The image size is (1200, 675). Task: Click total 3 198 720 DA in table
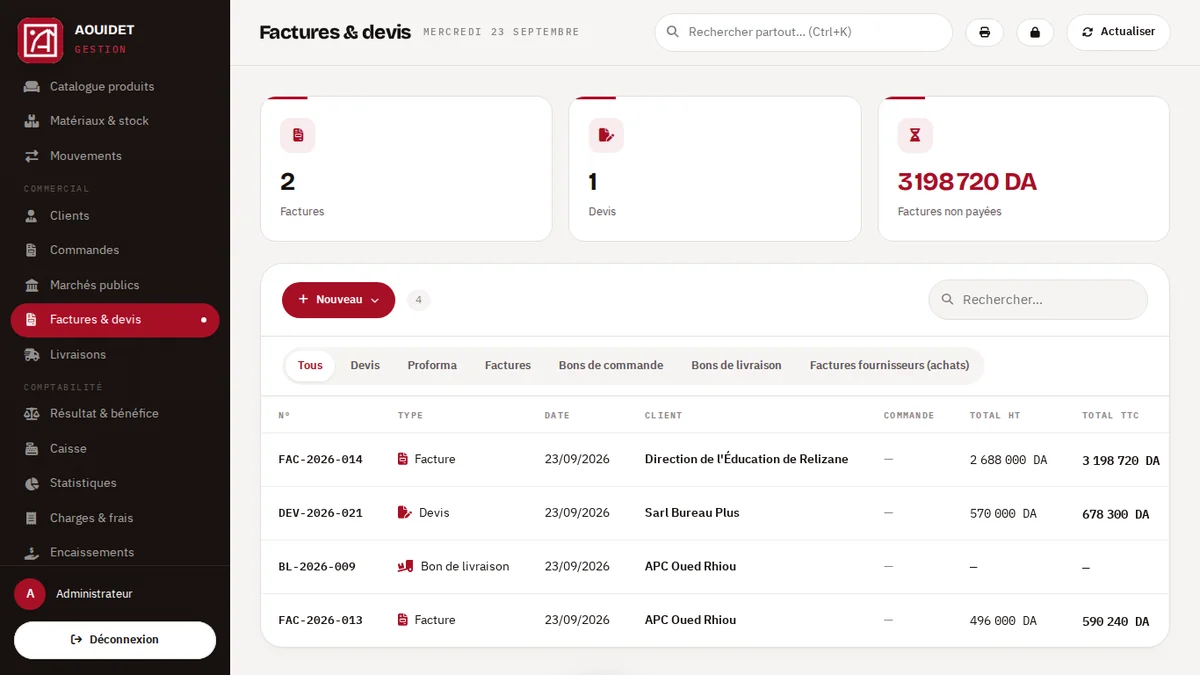coord(1121,461)
